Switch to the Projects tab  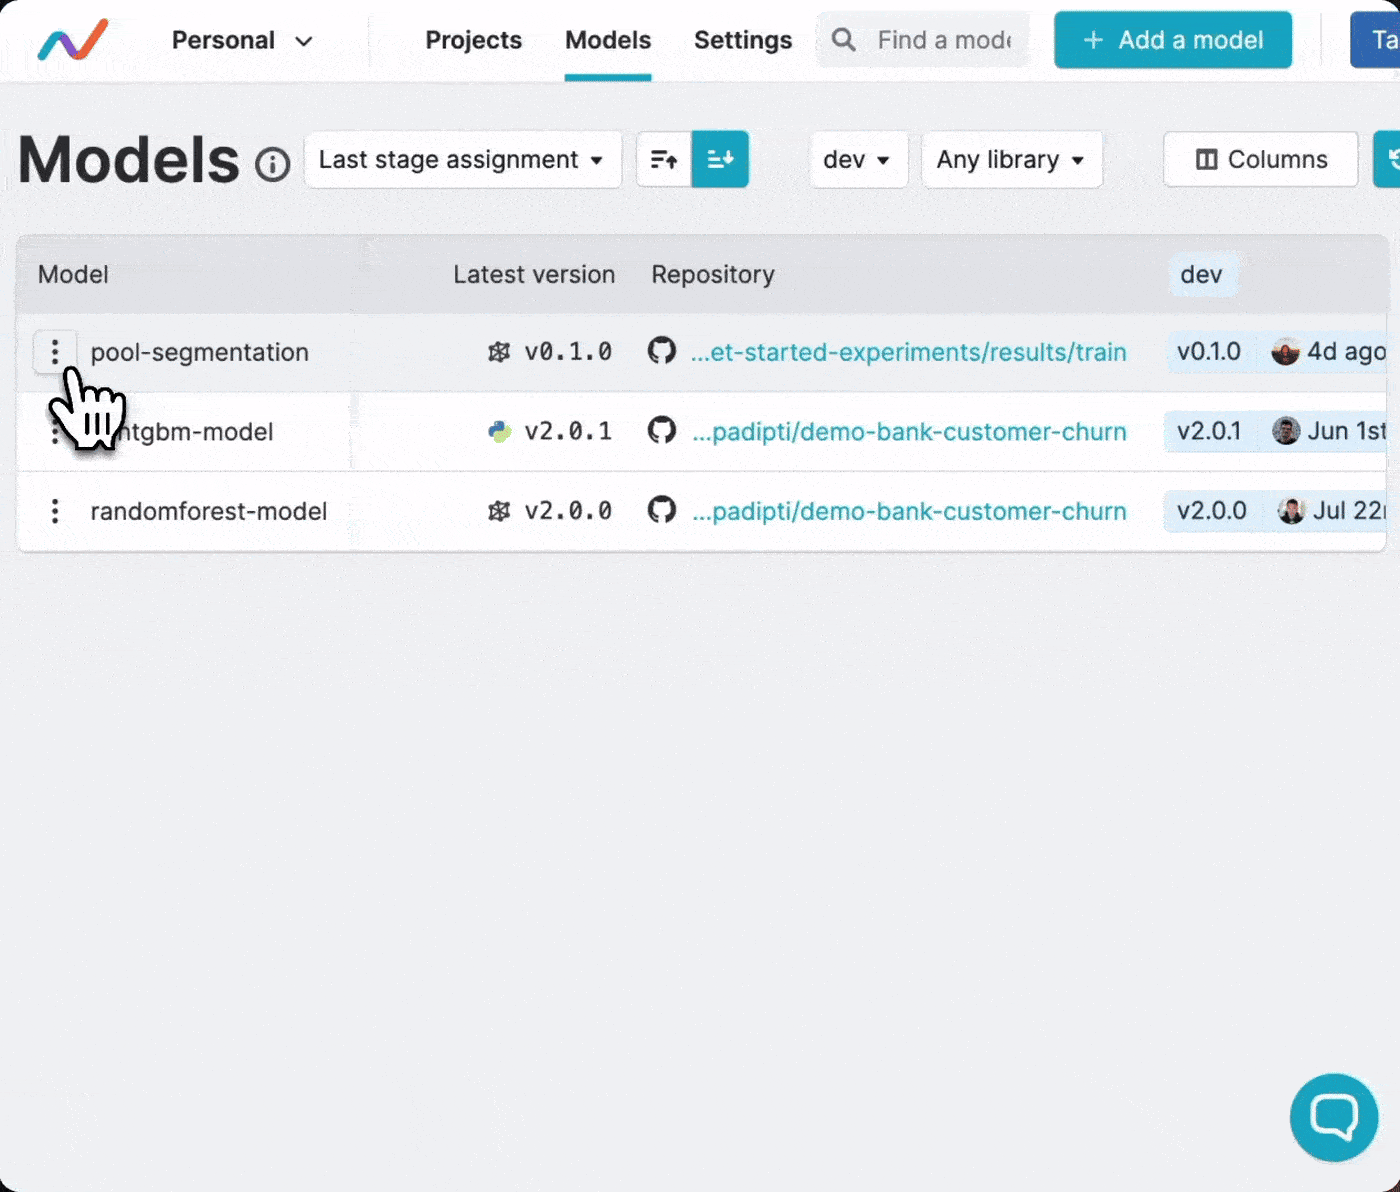pos(473,40)
